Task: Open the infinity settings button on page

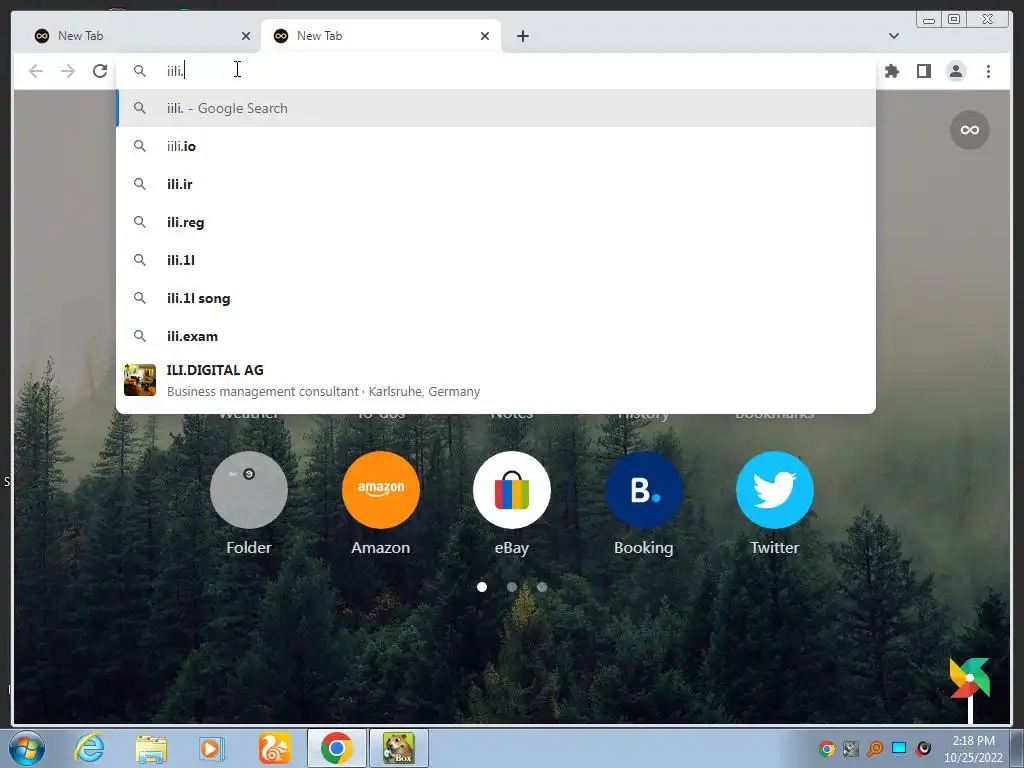Action: point(970,130)
